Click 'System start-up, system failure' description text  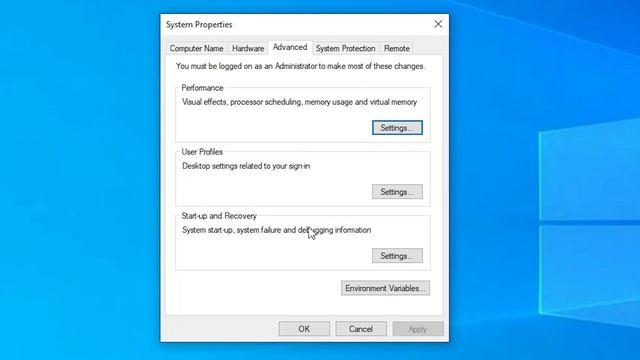pyautogui.click(x=277, y=230)
